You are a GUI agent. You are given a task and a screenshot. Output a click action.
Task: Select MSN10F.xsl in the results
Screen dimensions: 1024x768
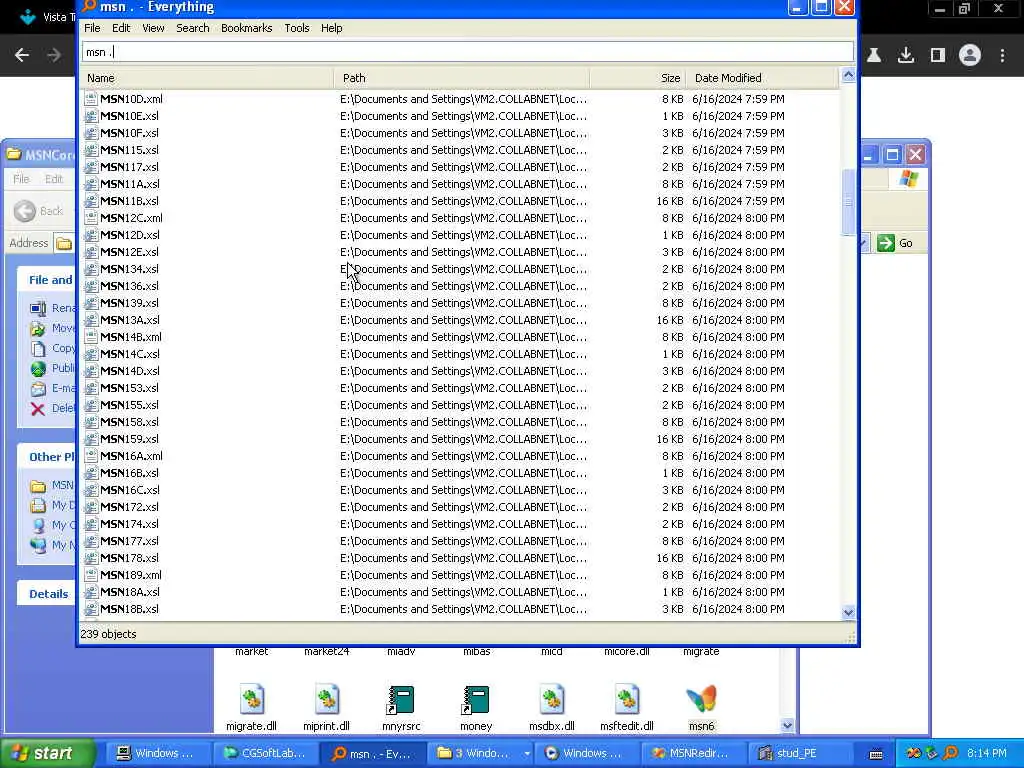(129, 133)
